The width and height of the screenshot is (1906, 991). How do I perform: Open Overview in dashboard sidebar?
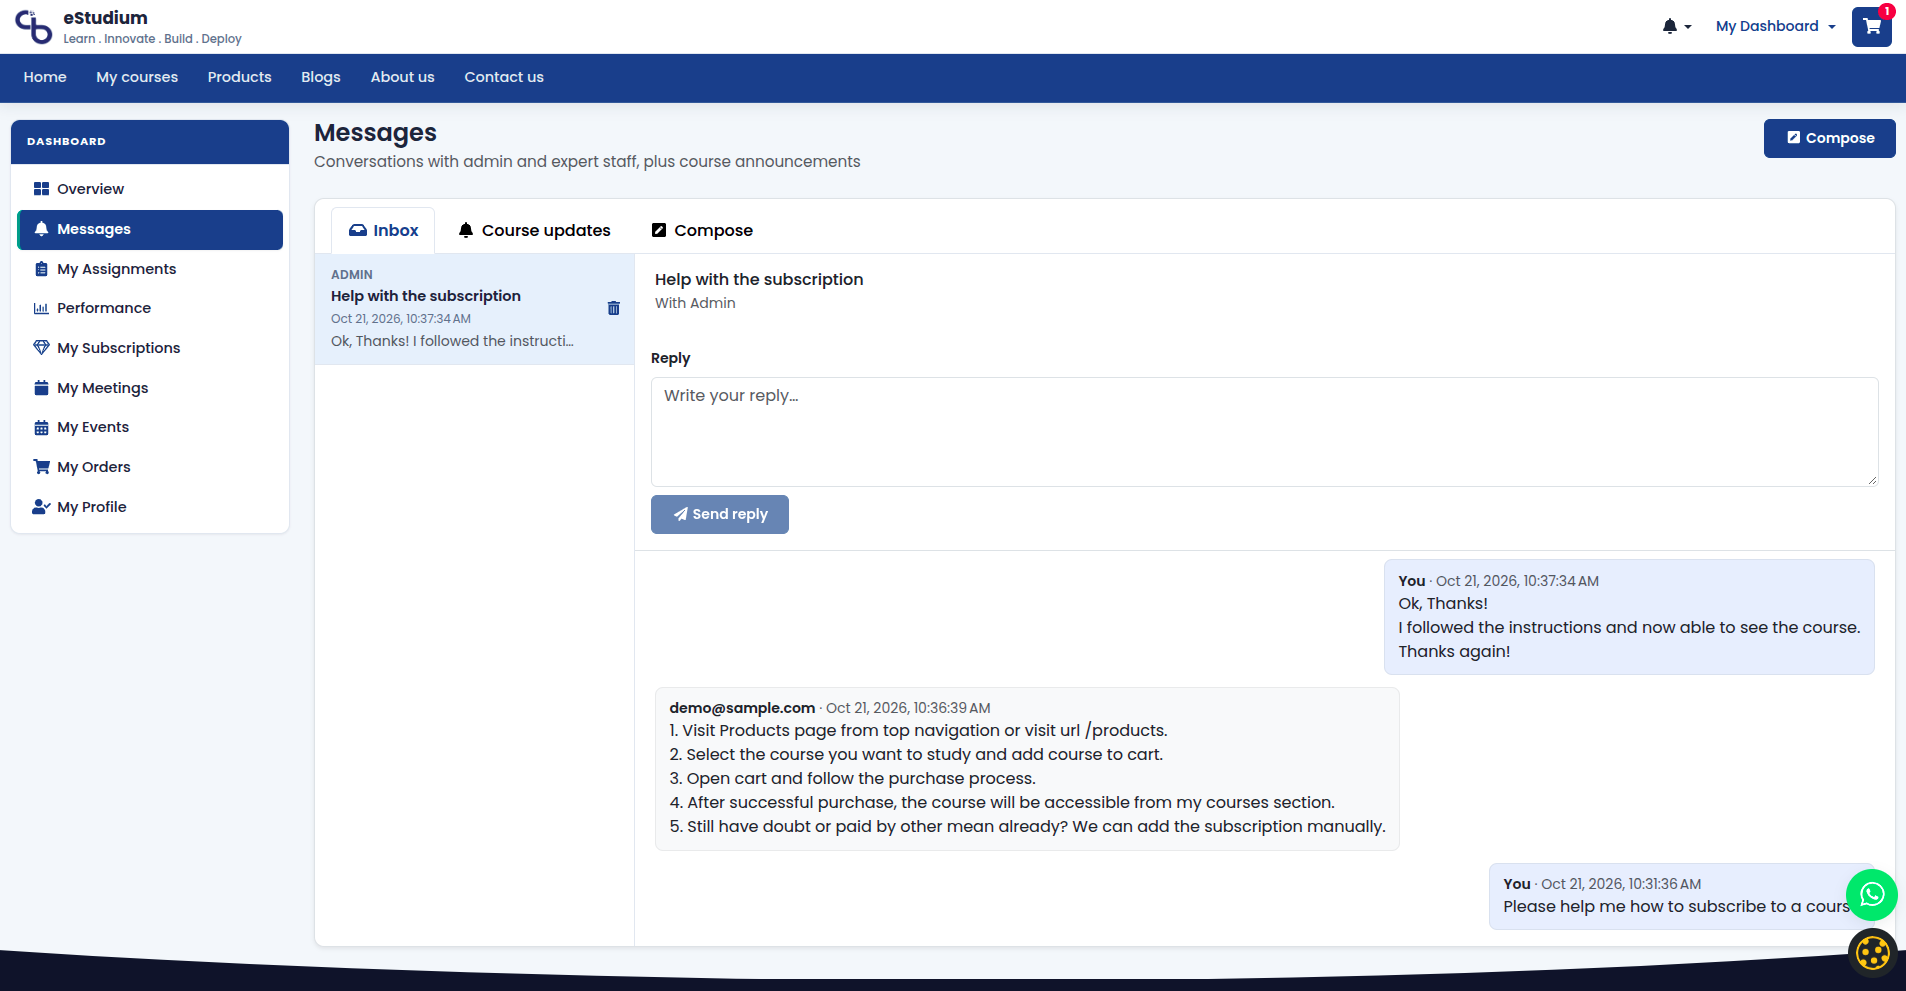(x=150, y=189)
